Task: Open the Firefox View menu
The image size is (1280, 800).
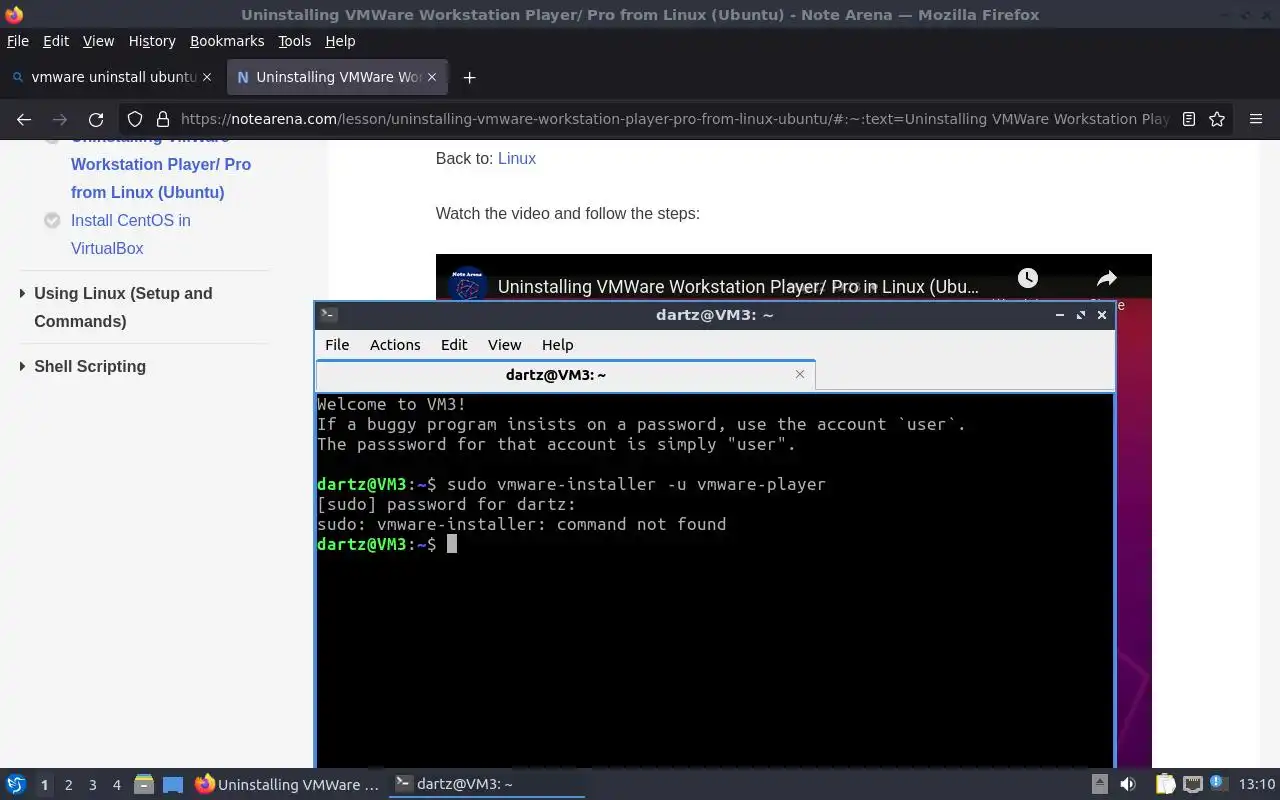Action: pos(98,41)
